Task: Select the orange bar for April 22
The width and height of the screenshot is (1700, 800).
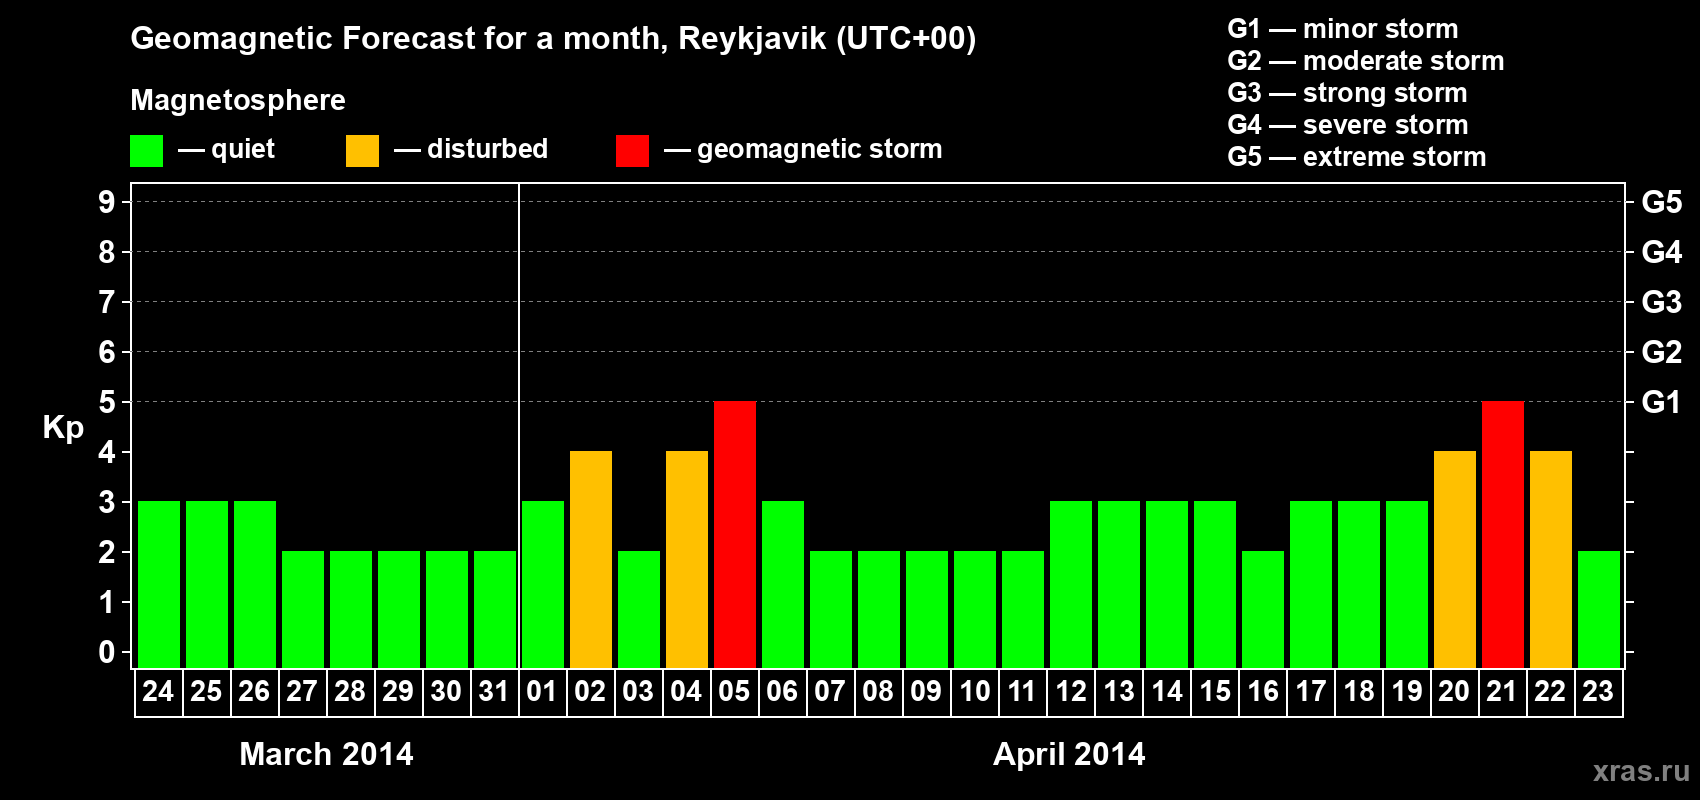Action: click(x=1551, y=559)
